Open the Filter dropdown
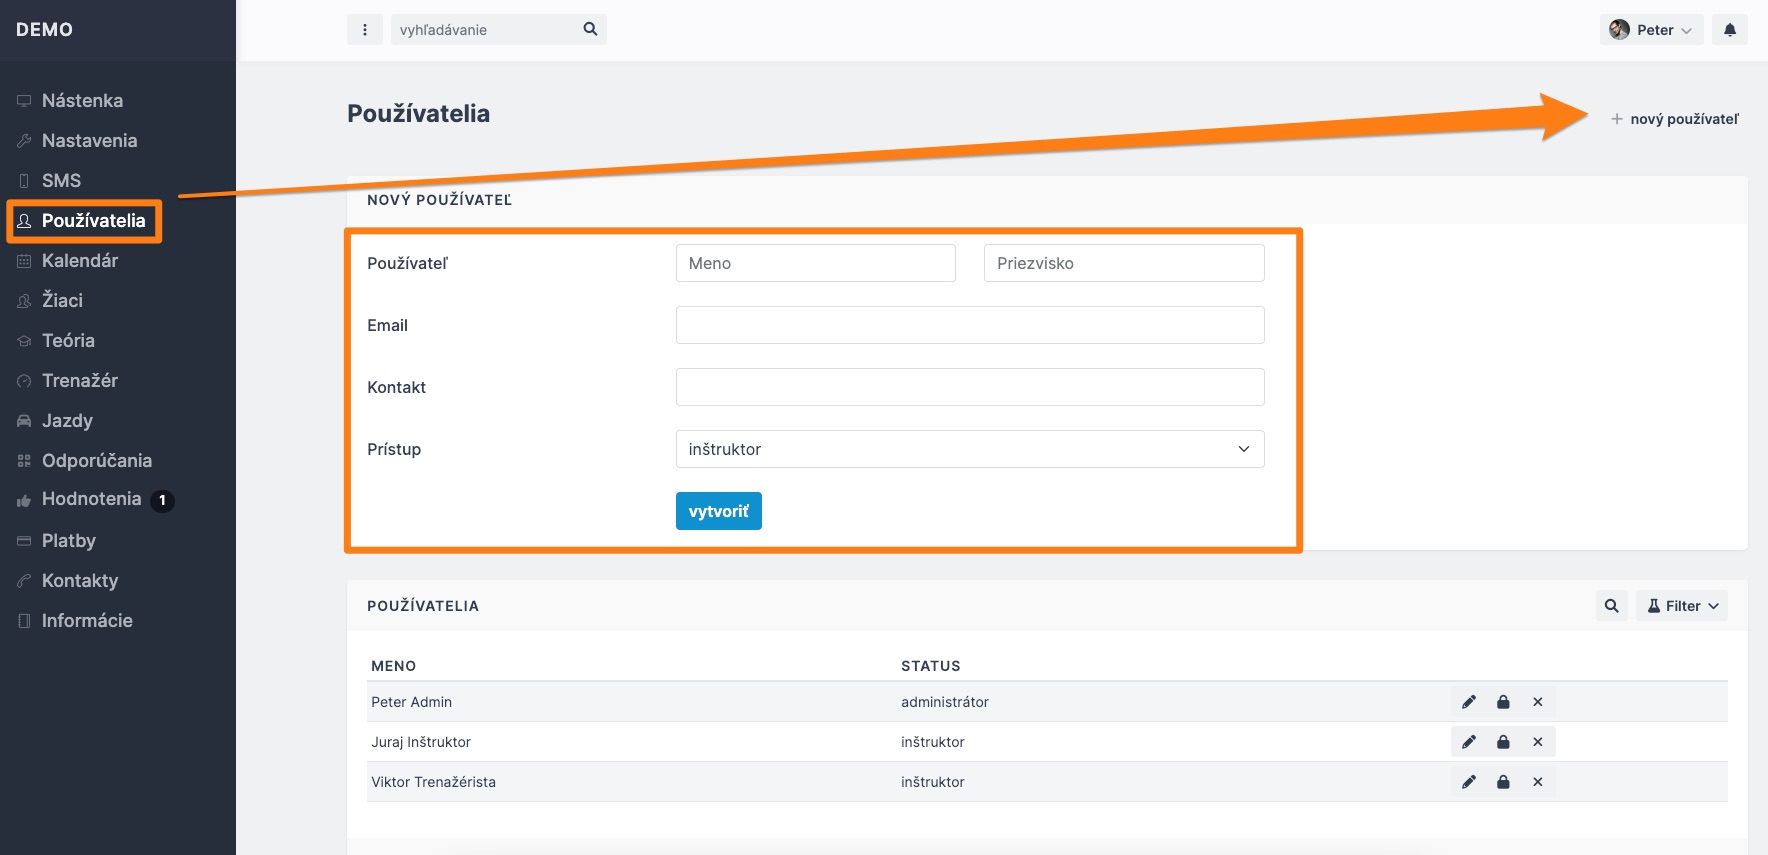This screenshot has height=855, width=1768. point(1682,606)
